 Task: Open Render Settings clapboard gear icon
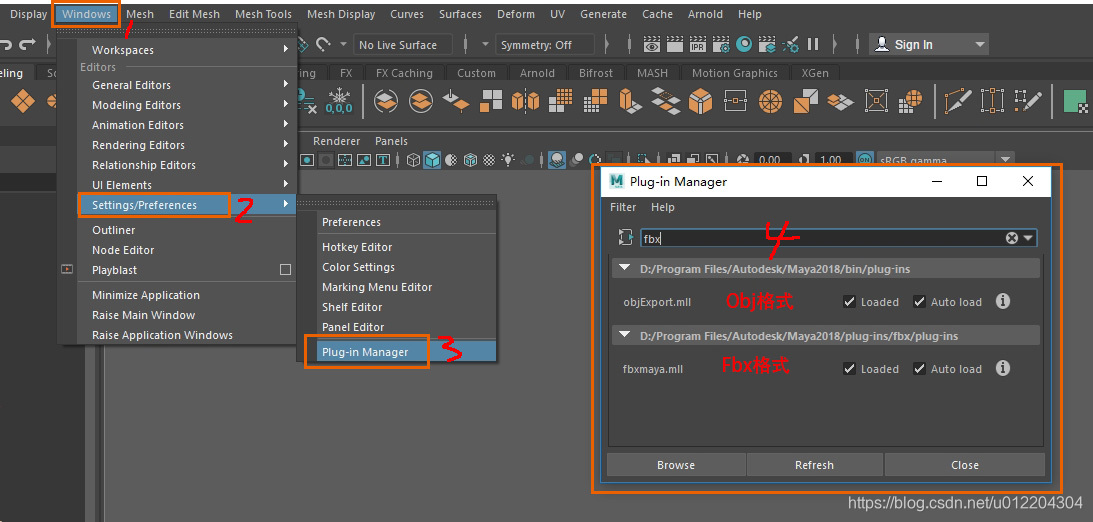tap(721, 45)
